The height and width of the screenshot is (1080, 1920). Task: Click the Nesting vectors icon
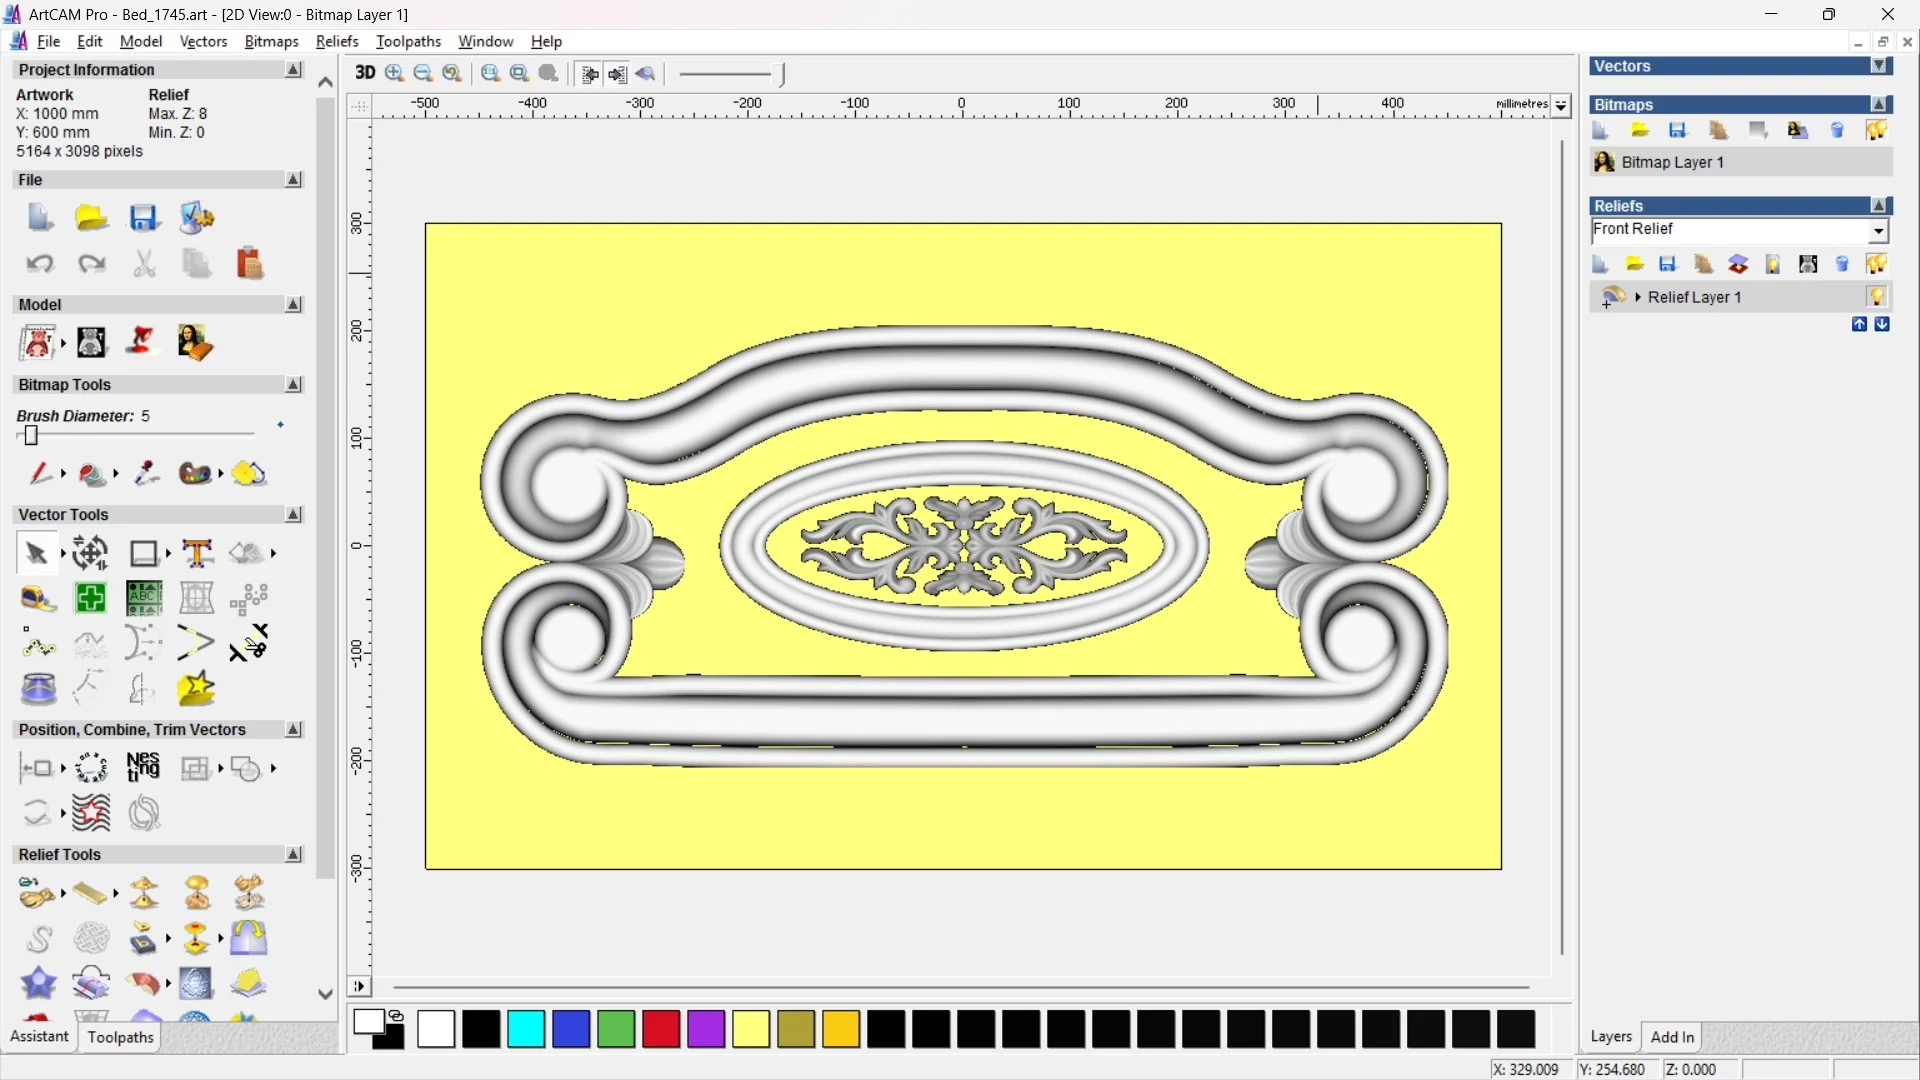(143, 768)
